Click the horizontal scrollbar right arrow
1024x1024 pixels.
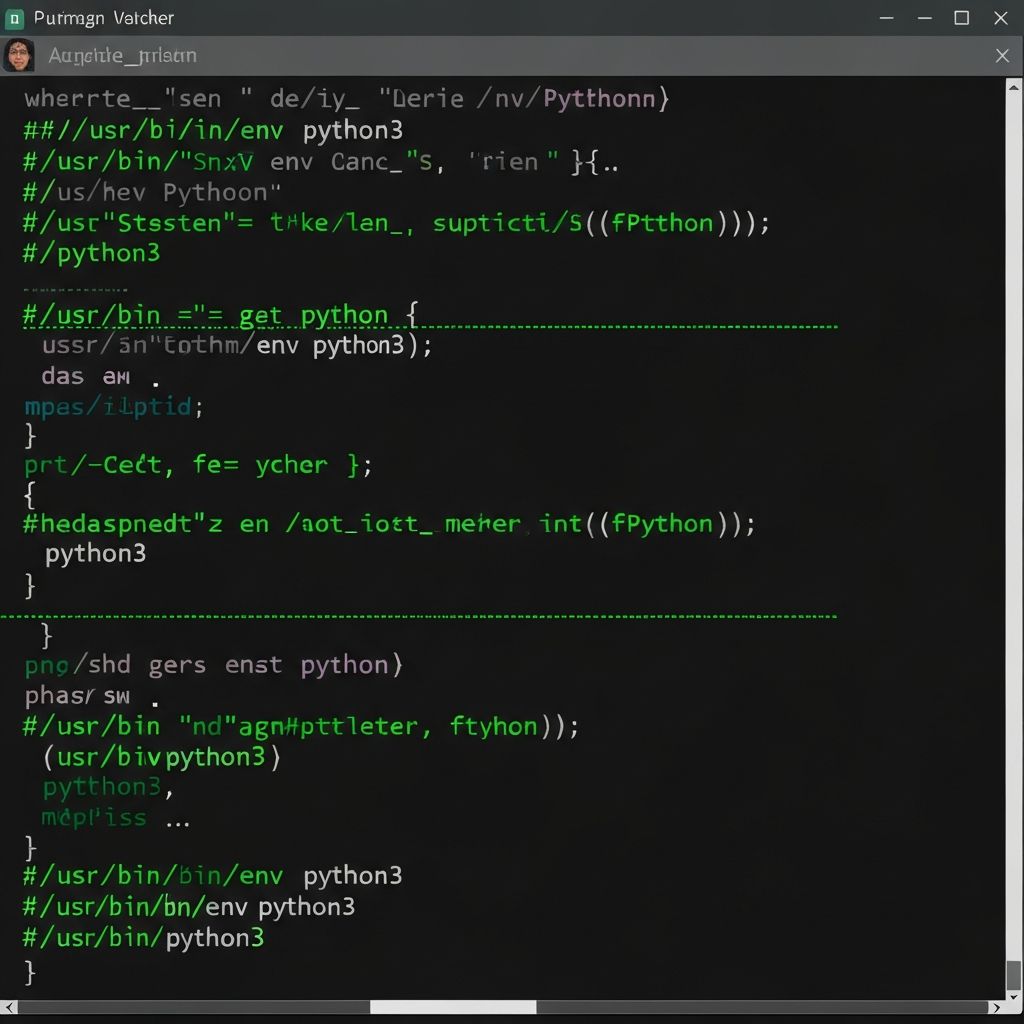click(996, 1007)
